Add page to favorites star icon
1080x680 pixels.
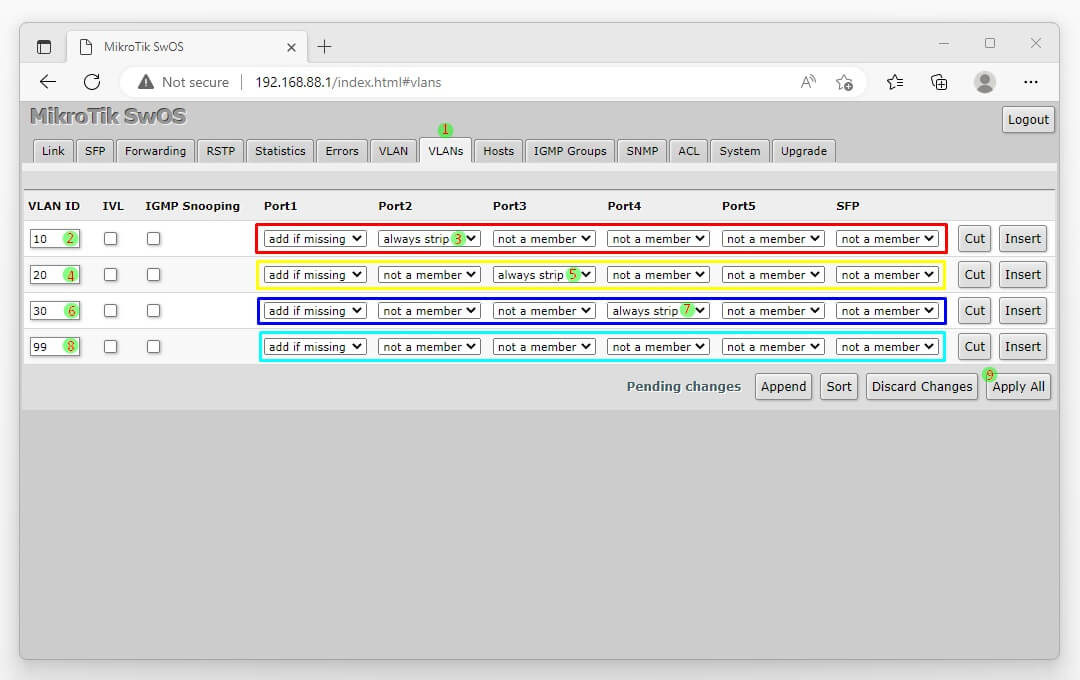point(844,82)
